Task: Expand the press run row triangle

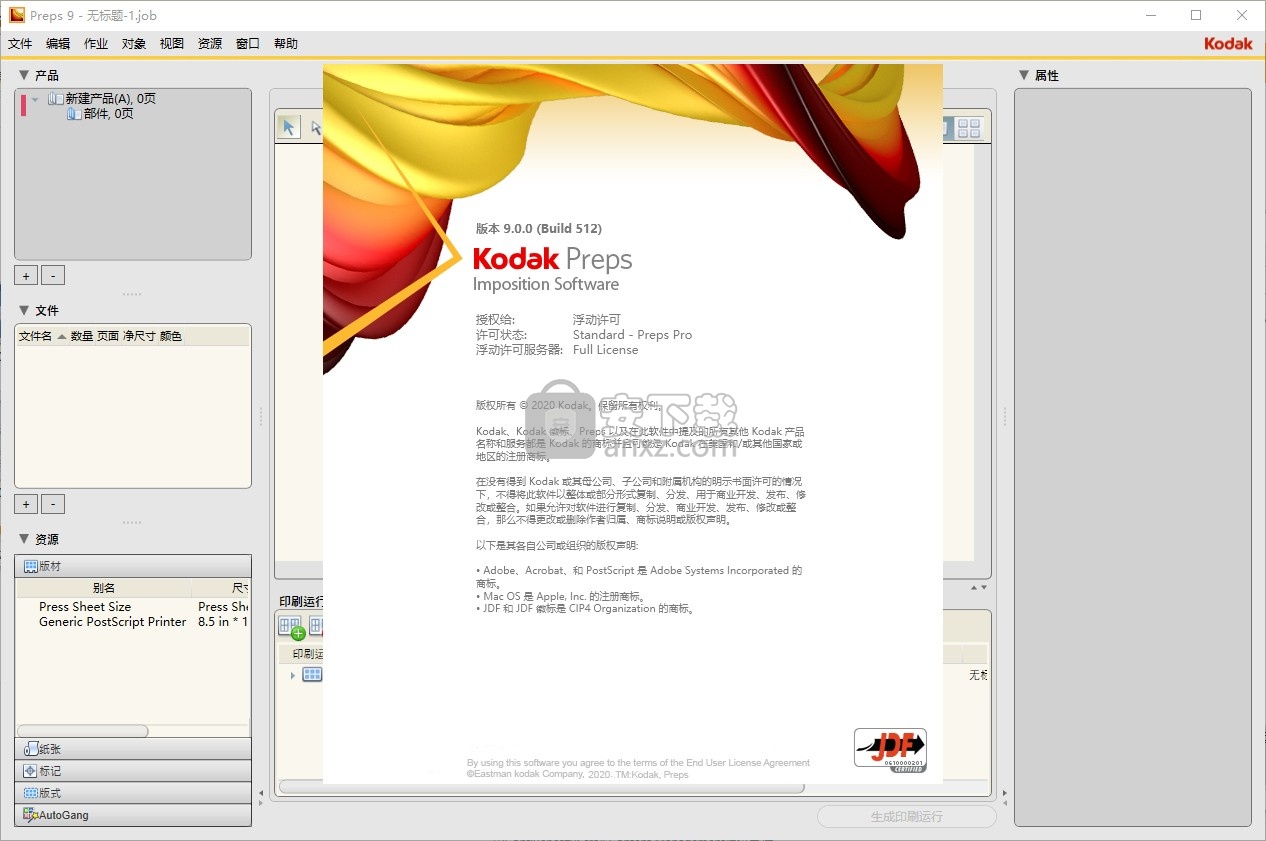Action: (293, 676)
